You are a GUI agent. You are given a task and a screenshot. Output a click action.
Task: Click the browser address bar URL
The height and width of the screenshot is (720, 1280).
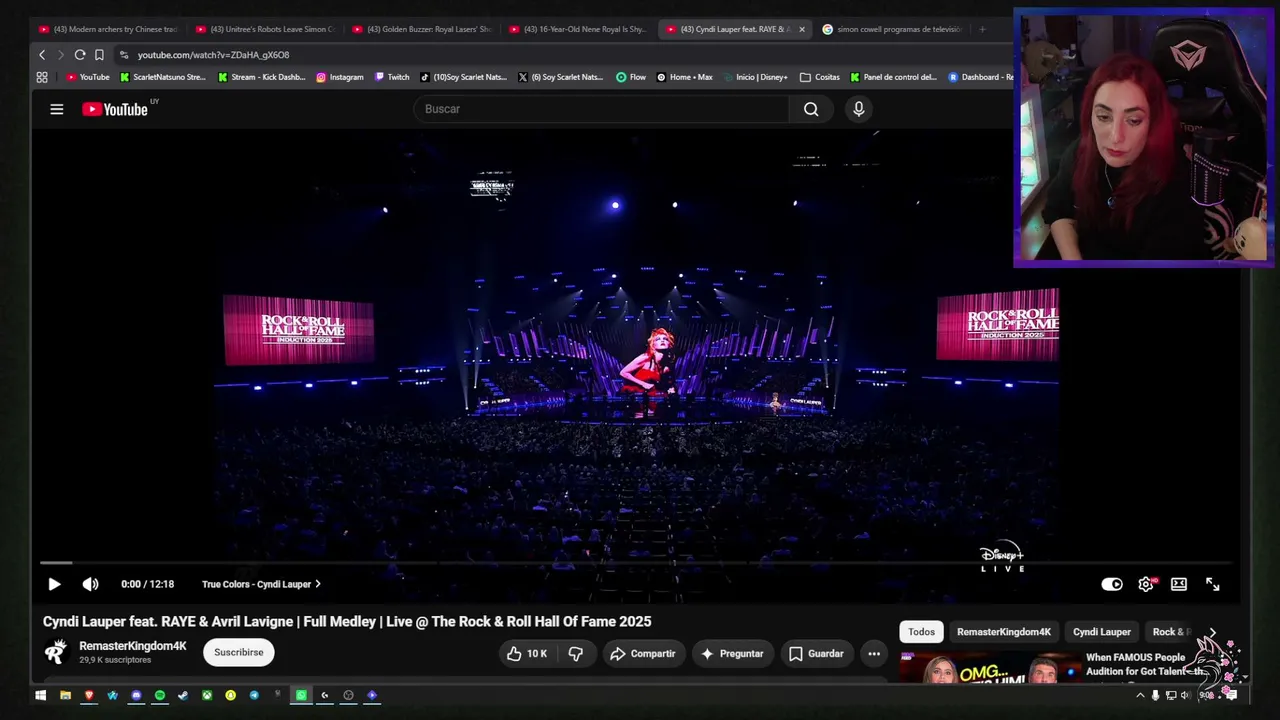click(213, 55)
